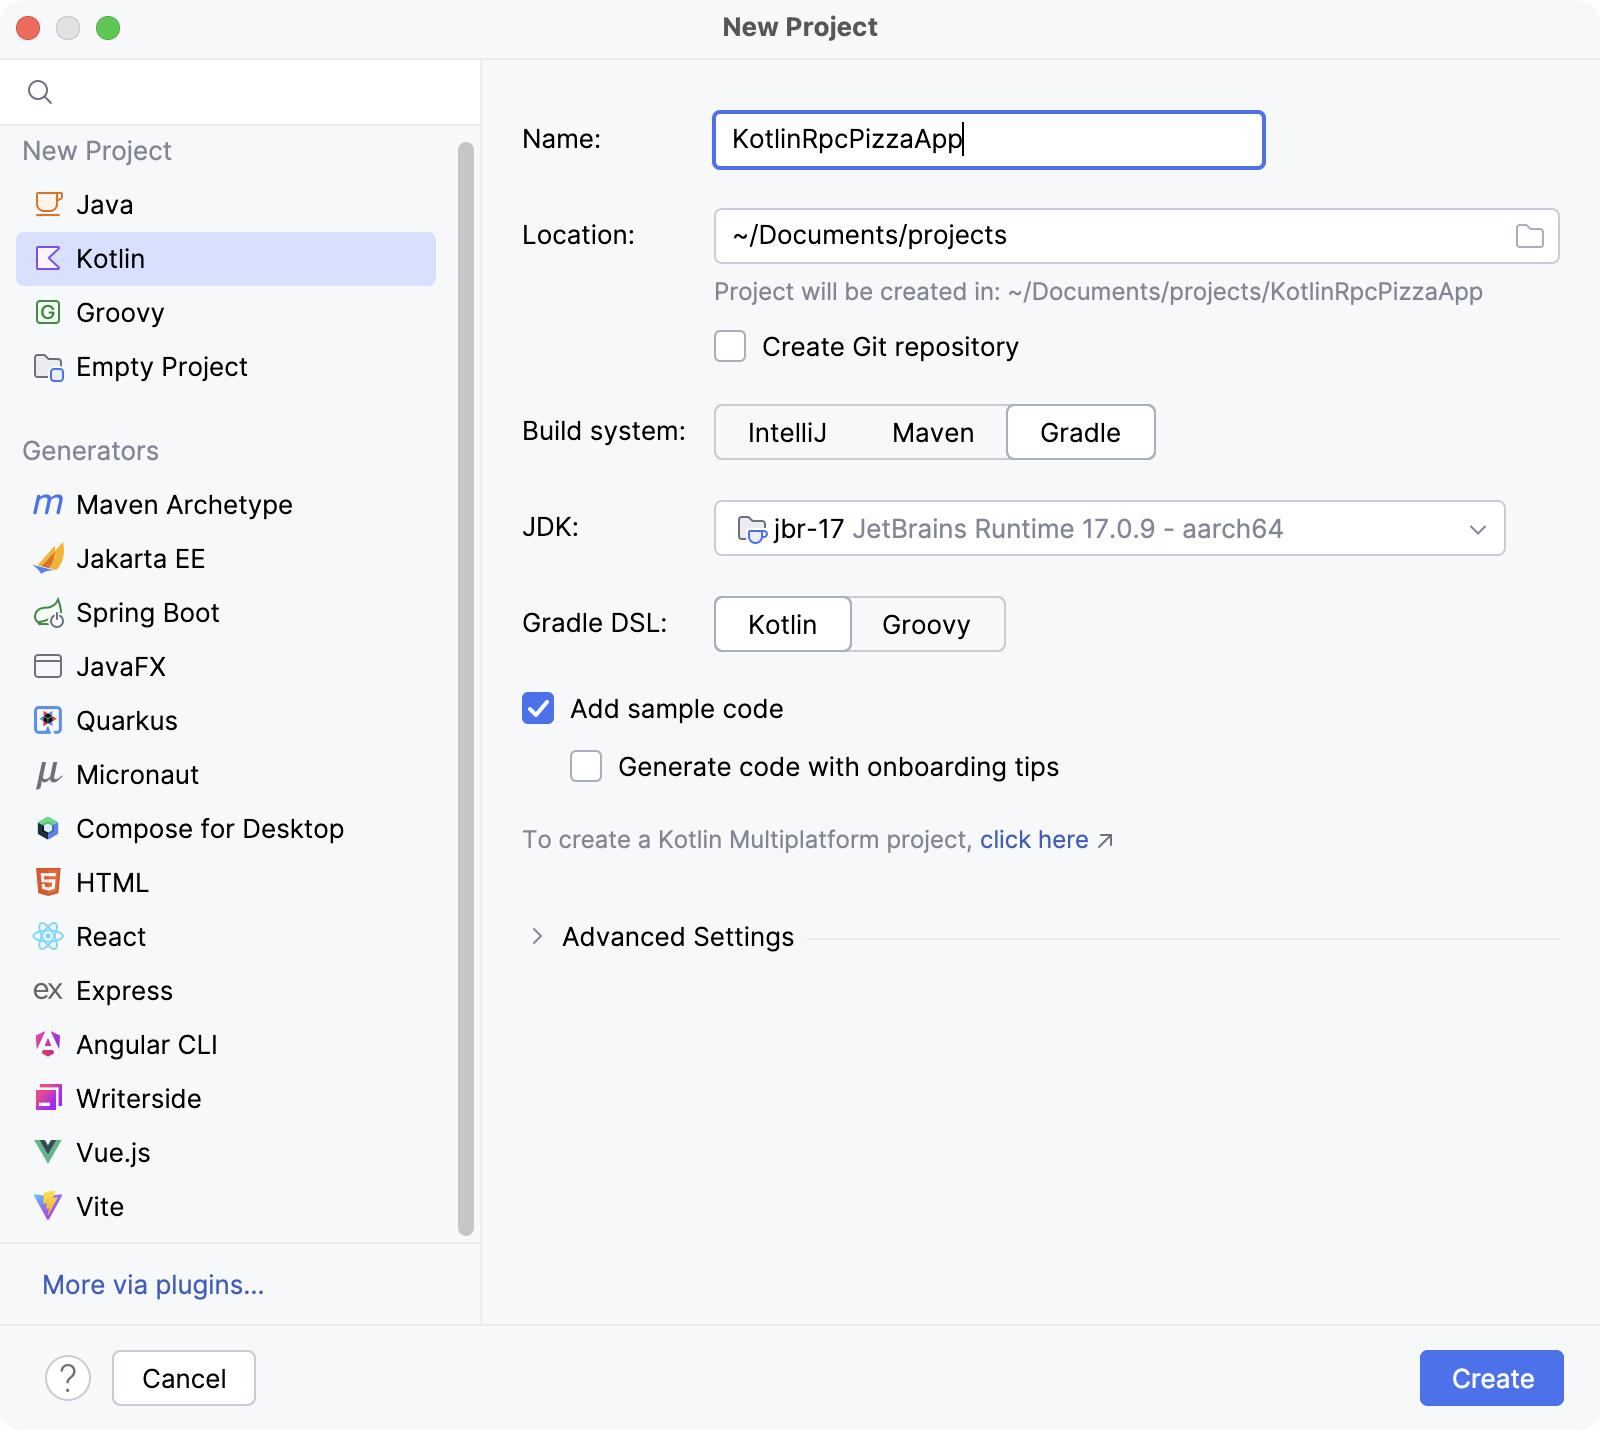Select the Java project generator icon
Viewport: 1600px width, 1430px height.
pos(47,204)
